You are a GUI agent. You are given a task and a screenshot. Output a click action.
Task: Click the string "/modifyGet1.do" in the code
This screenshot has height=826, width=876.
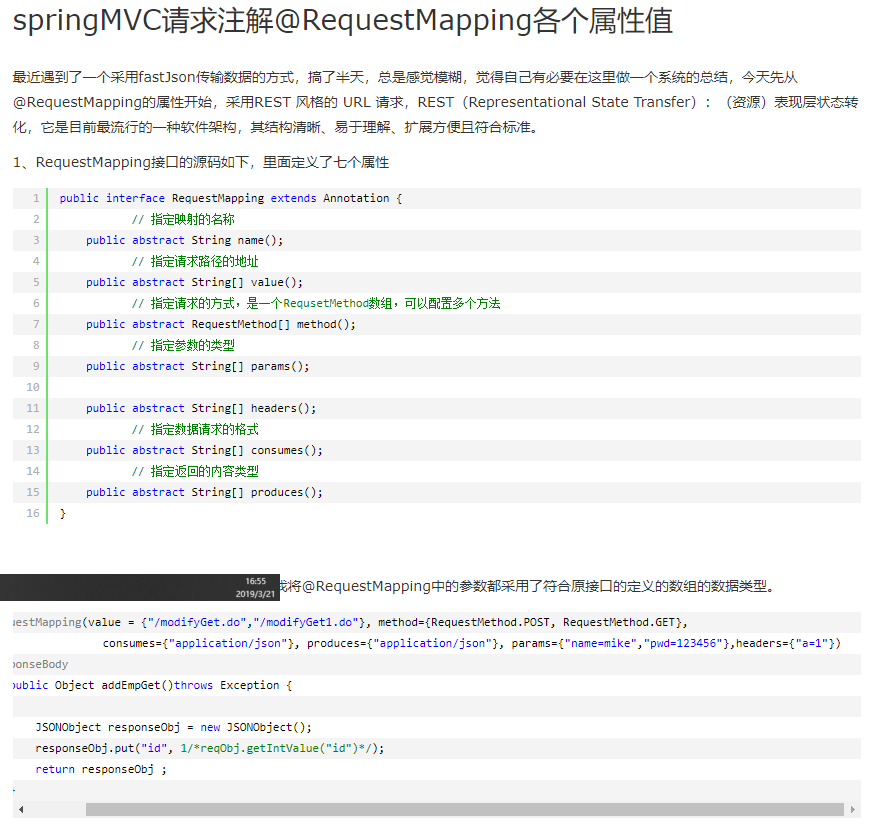(x=306, y=622)
